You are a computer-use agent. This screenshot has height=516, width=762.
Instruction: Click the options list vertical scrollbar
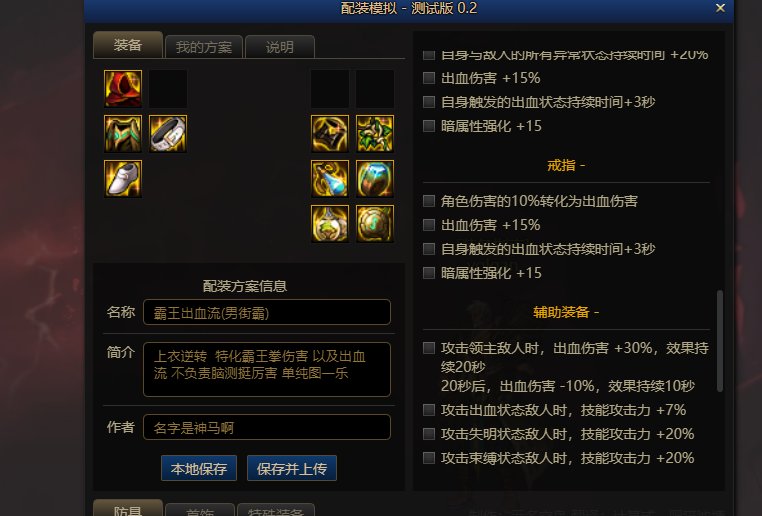720,341
